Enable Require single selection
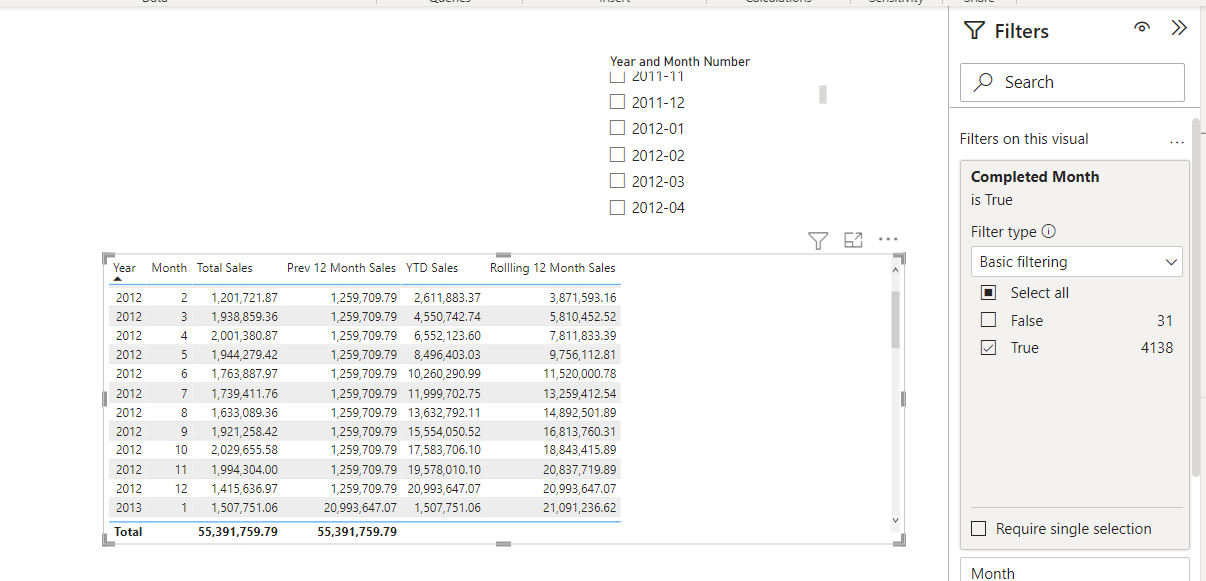Image resolution: width=1206 pixels, height=581 pixels. click(979, 529)
